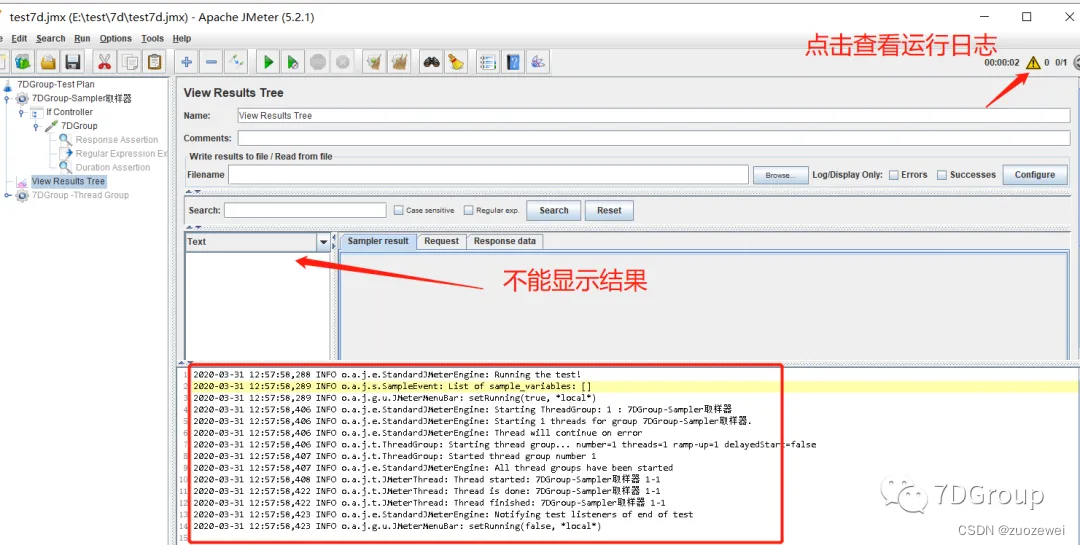The height and width of the screenshot is (545, 1080).
Task: Open the Tools menu
Action: point(153,39)
